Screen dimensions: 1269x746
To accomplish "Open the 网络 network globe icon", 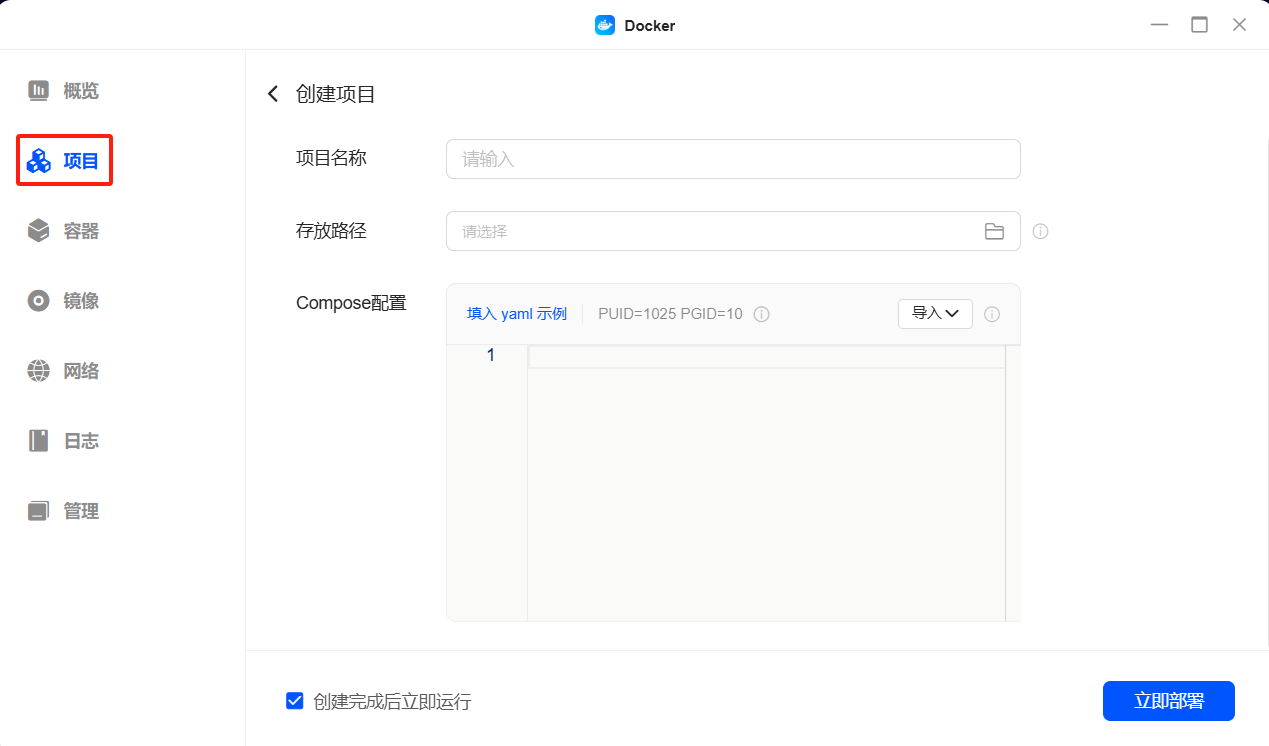I will tap(38, 371).
